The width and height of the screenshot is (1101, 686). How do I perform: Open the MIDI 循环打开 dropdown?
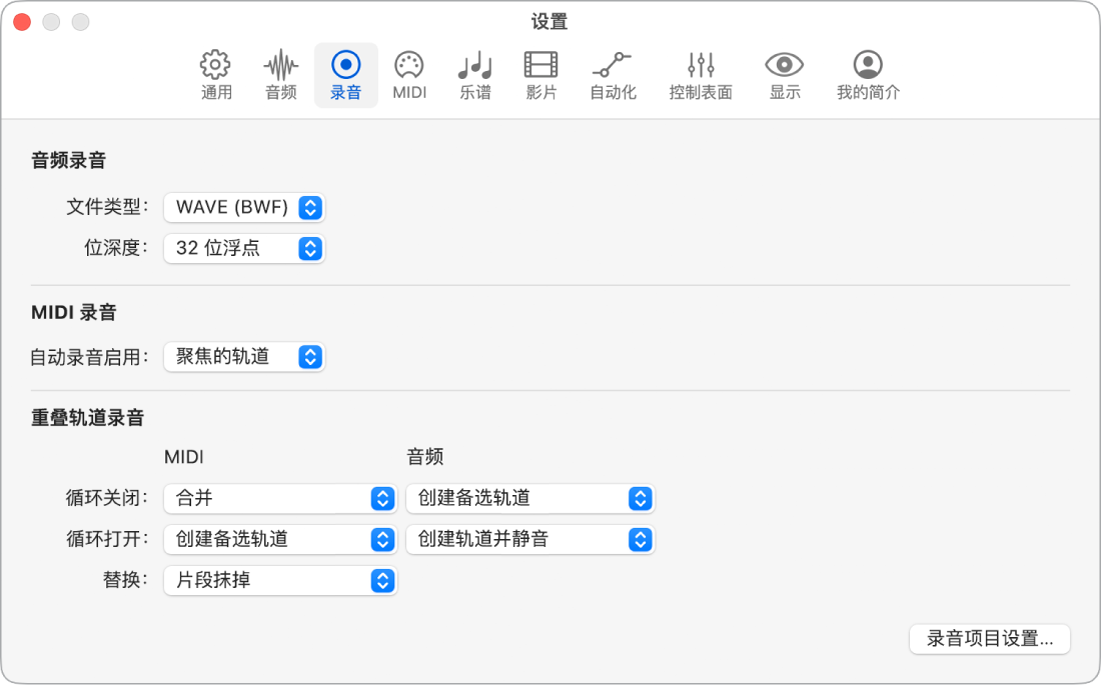point(279,539)
